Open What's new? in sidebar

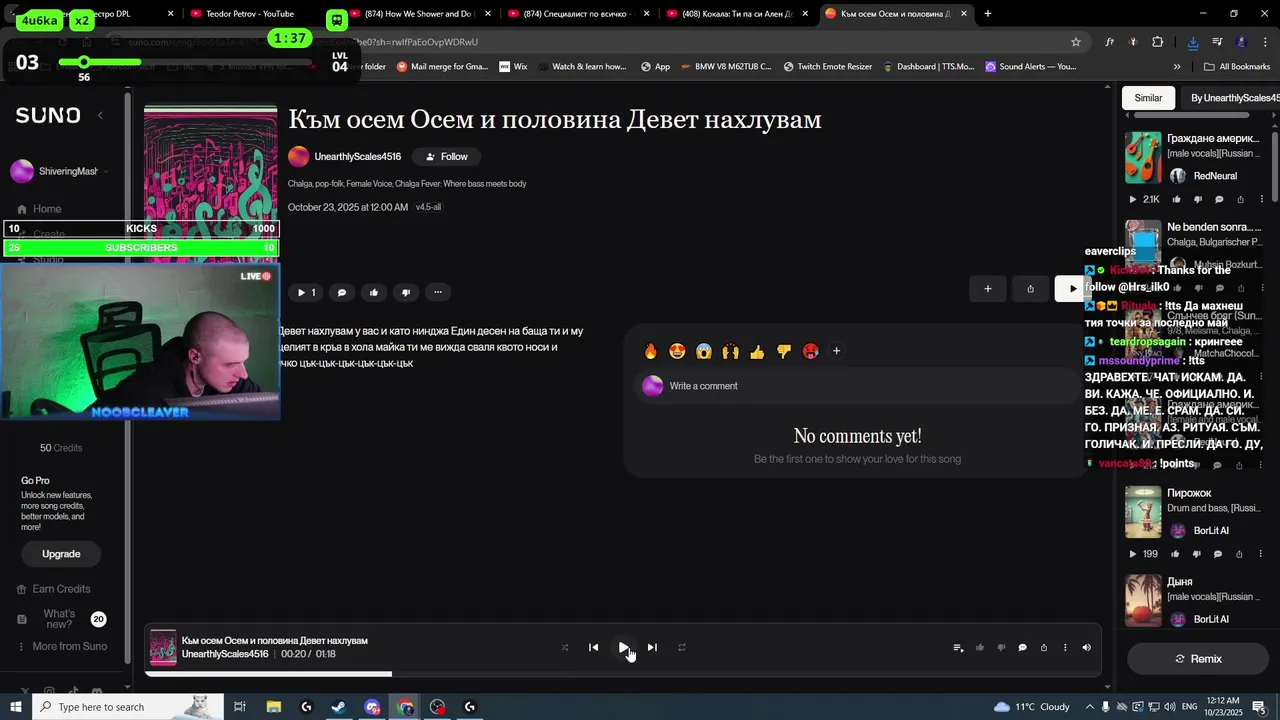pos(59,619)
